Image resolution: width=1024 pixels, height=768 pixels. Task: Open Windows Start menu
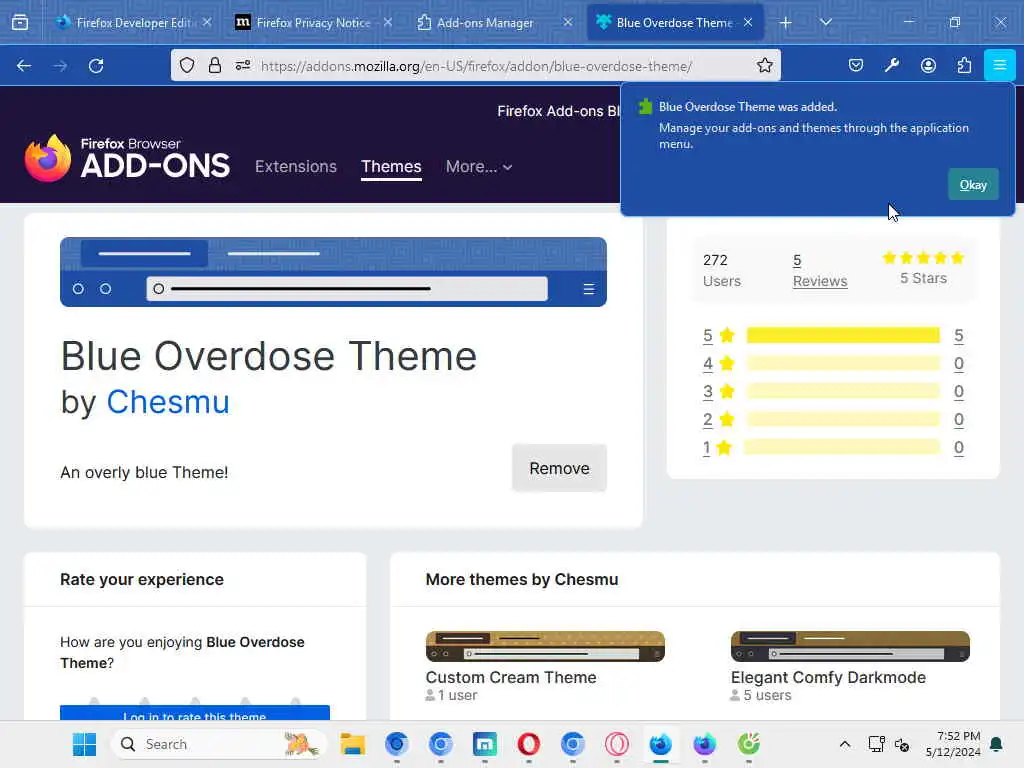84,744
